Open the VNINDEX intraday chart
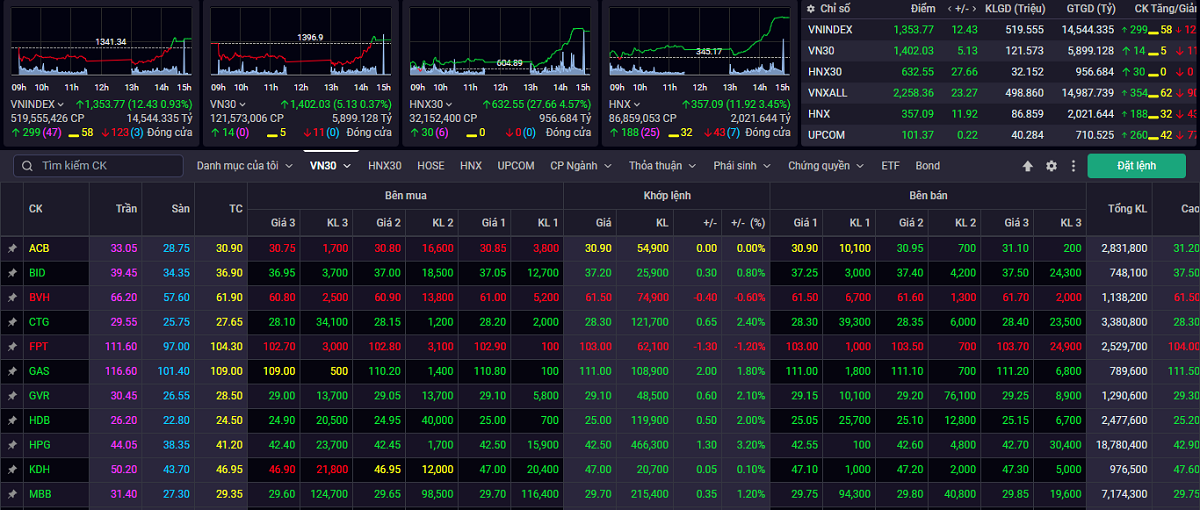 100,42
